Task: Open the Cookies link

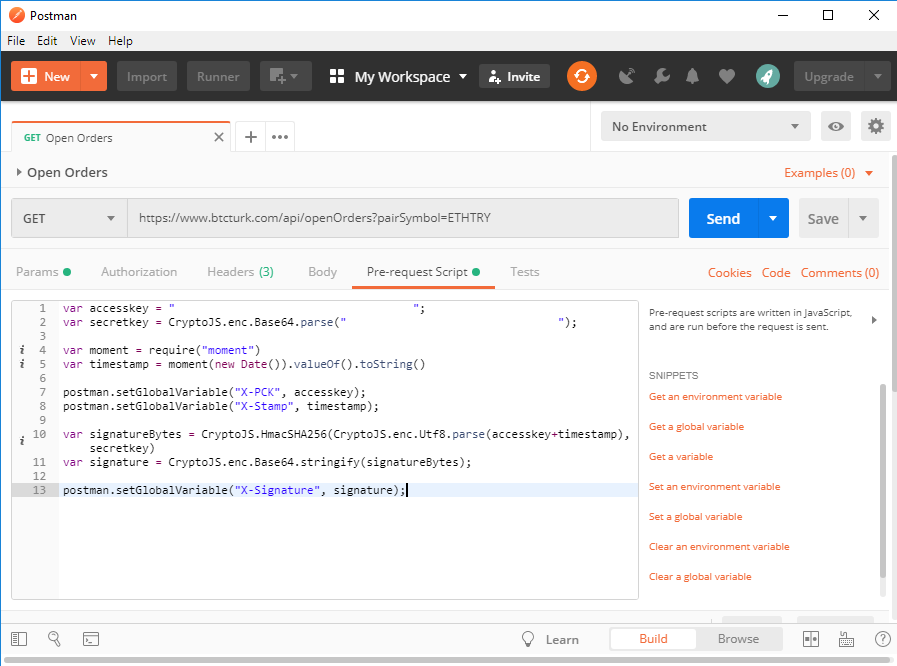Action: (729, 273)
